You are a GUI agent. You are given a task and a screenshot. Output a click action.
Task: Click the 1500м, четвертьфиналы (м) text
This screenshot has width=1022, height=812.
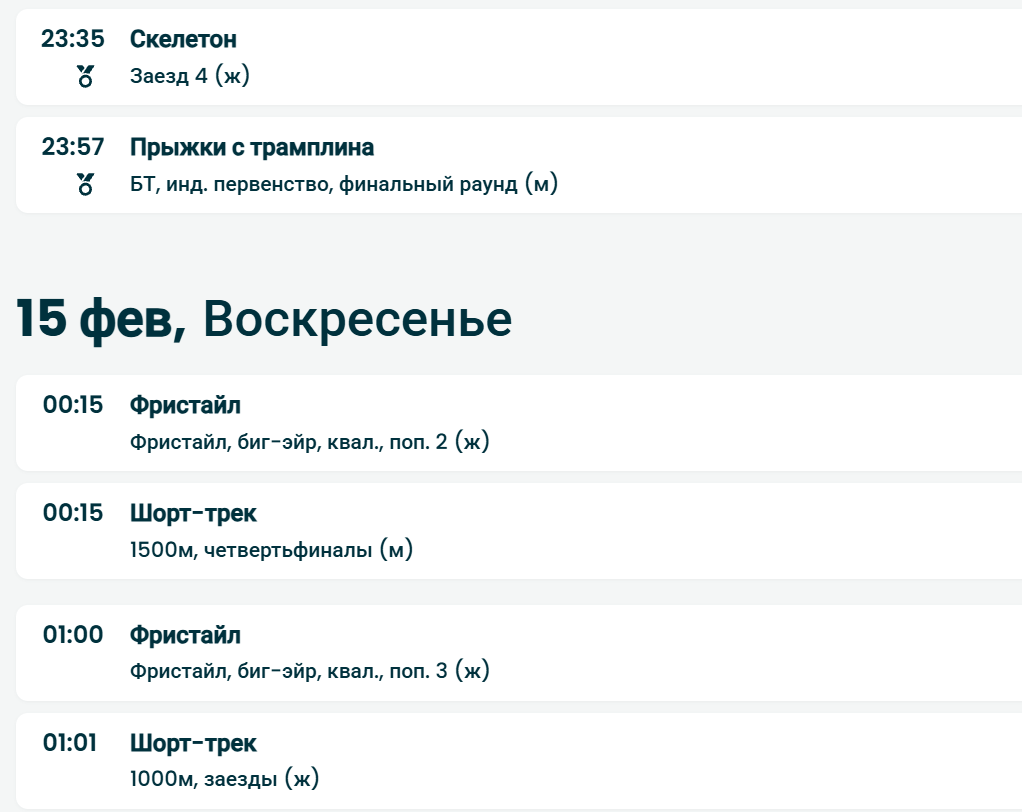pyautogui.click(x=271, y=550)
